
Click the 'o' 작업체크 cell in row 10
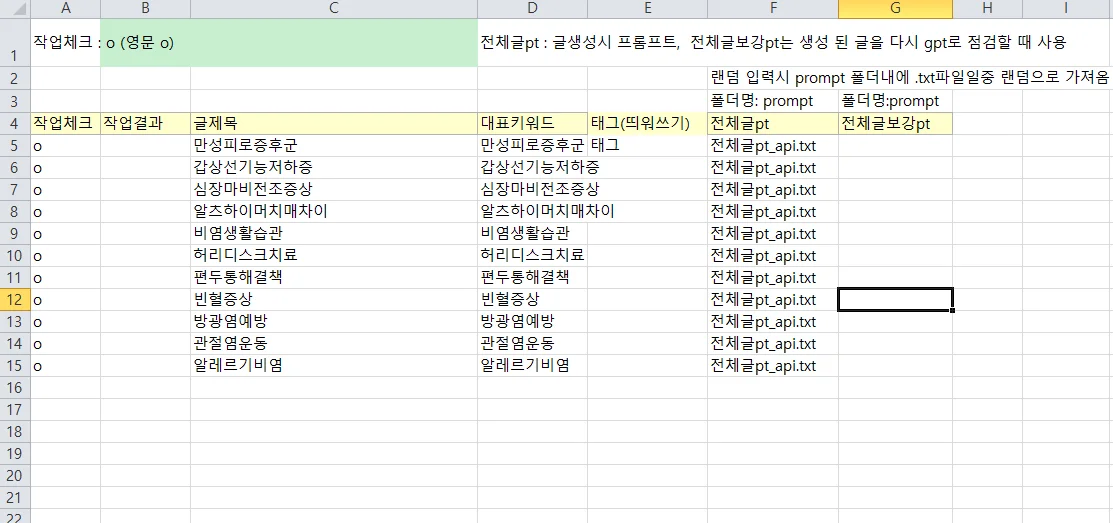coord(66,255)
